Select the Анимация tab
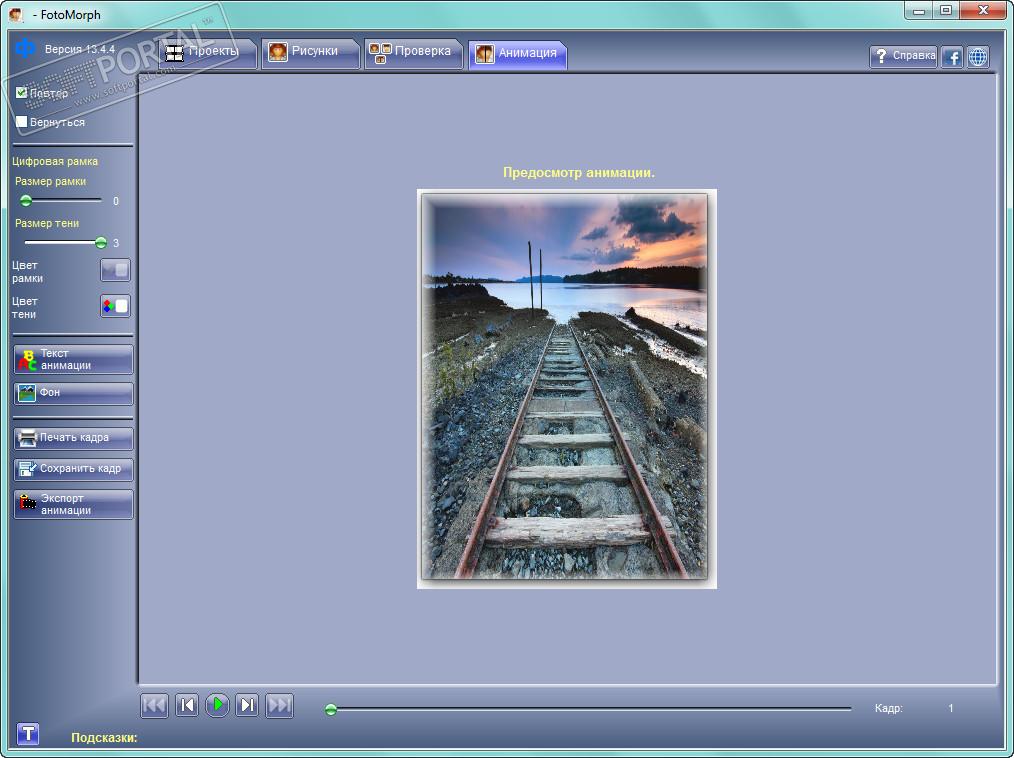The height and width of the screenshot is (758, 1014). pos(517,54)
